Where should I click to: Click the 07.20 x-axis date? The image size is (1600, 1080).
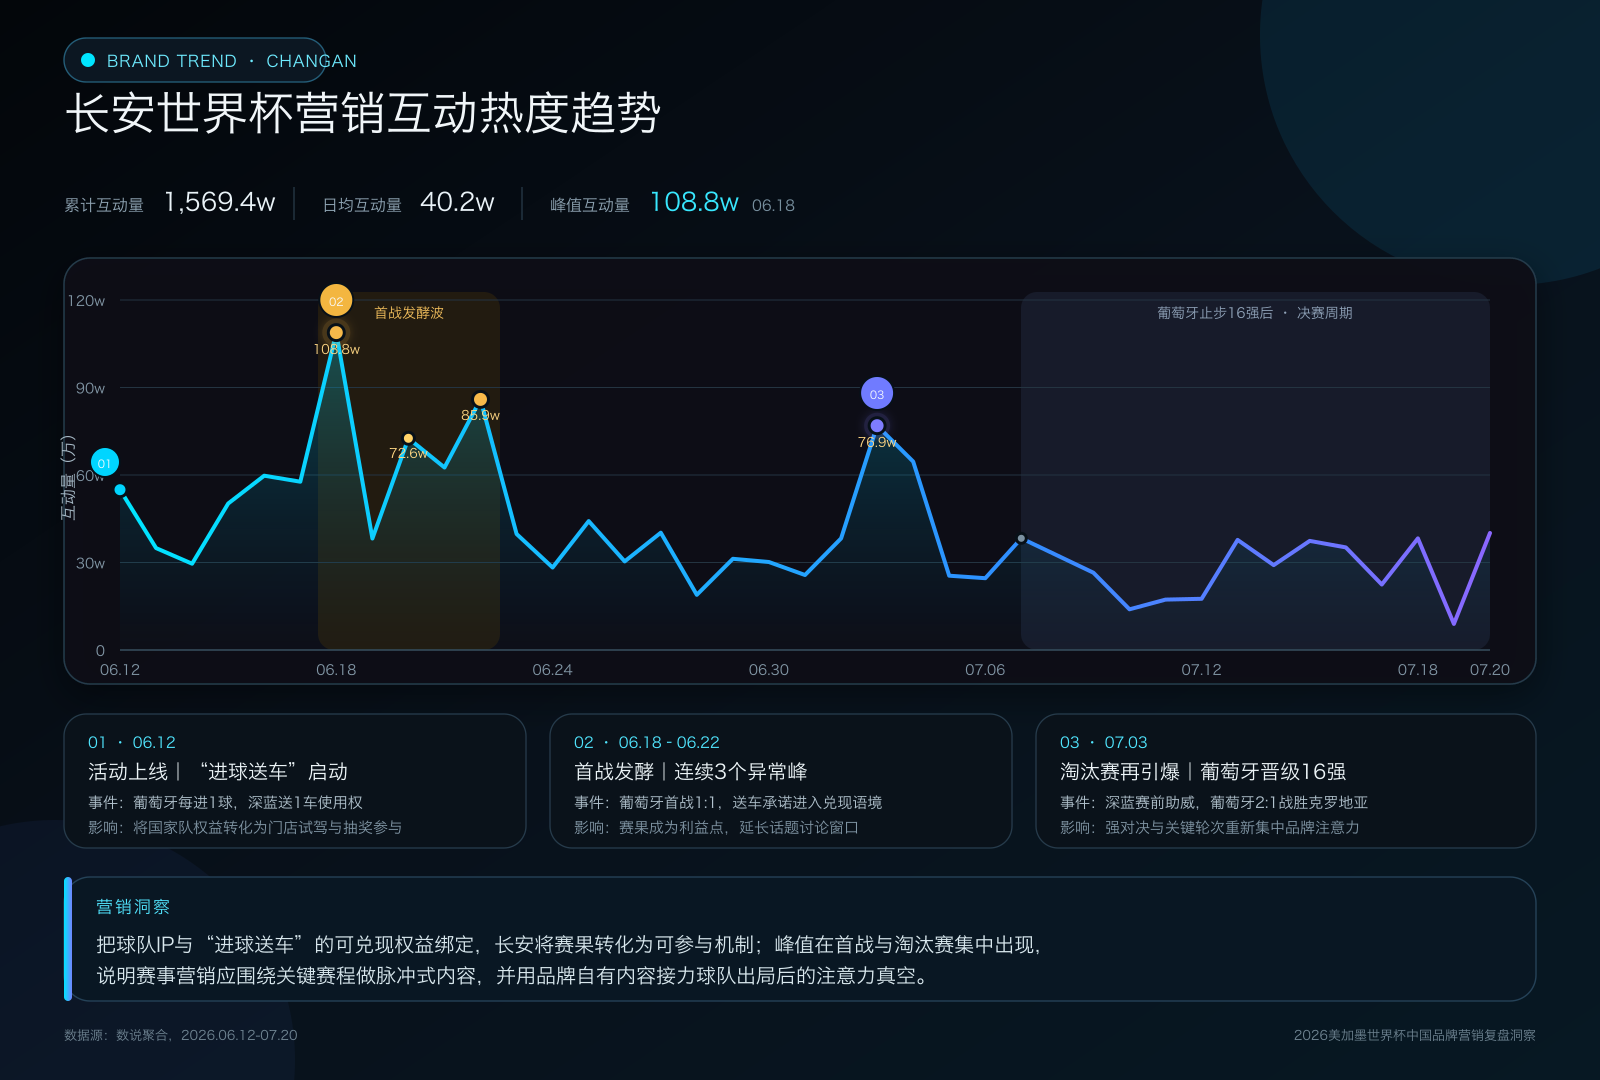tap(1490, 670)
